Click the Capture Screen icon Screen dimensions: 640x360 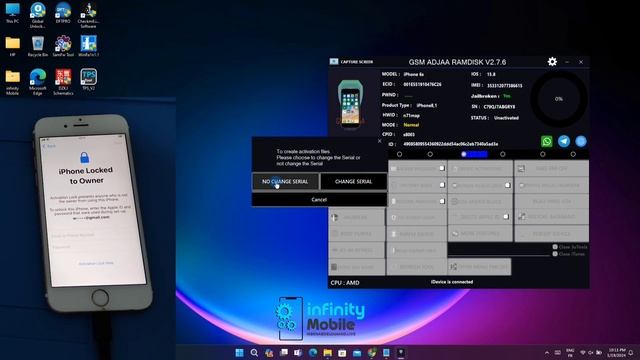(x=334, y=62)
